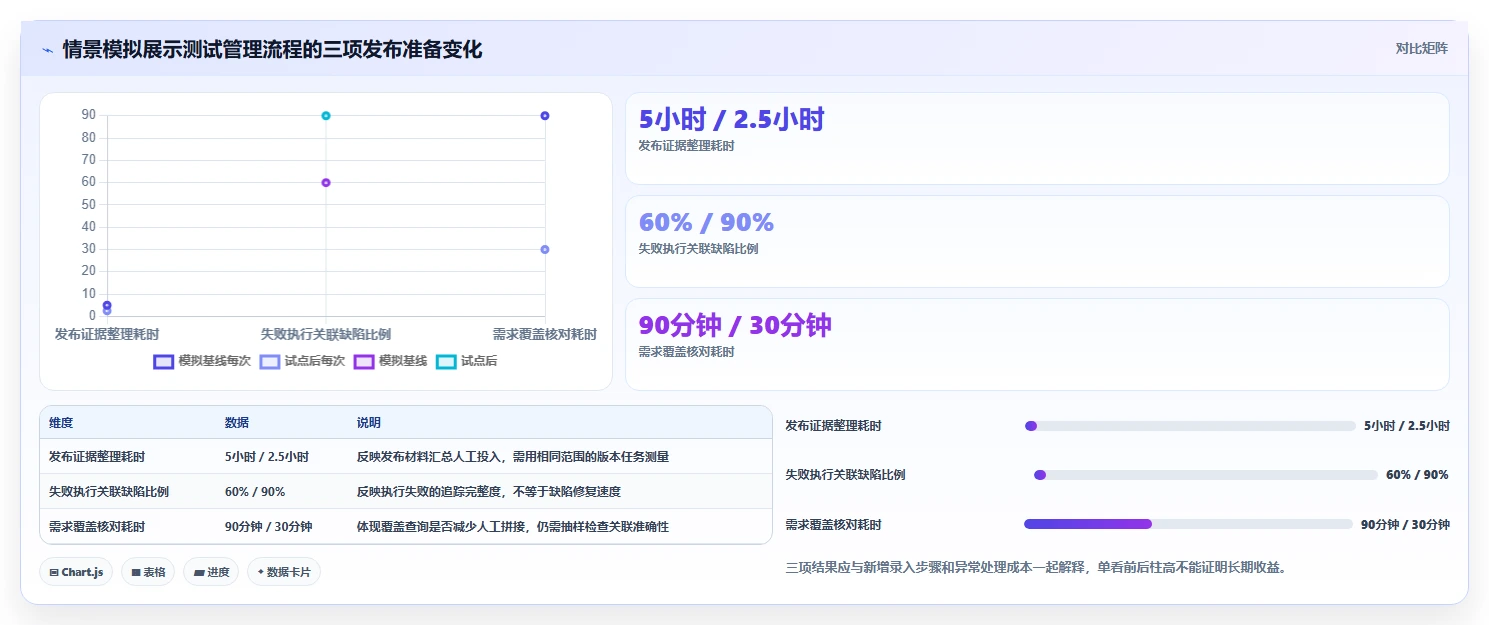Click the y-axis tick label 90
The width and height of the screenshot is (1489, 625).
coord(89,115)
